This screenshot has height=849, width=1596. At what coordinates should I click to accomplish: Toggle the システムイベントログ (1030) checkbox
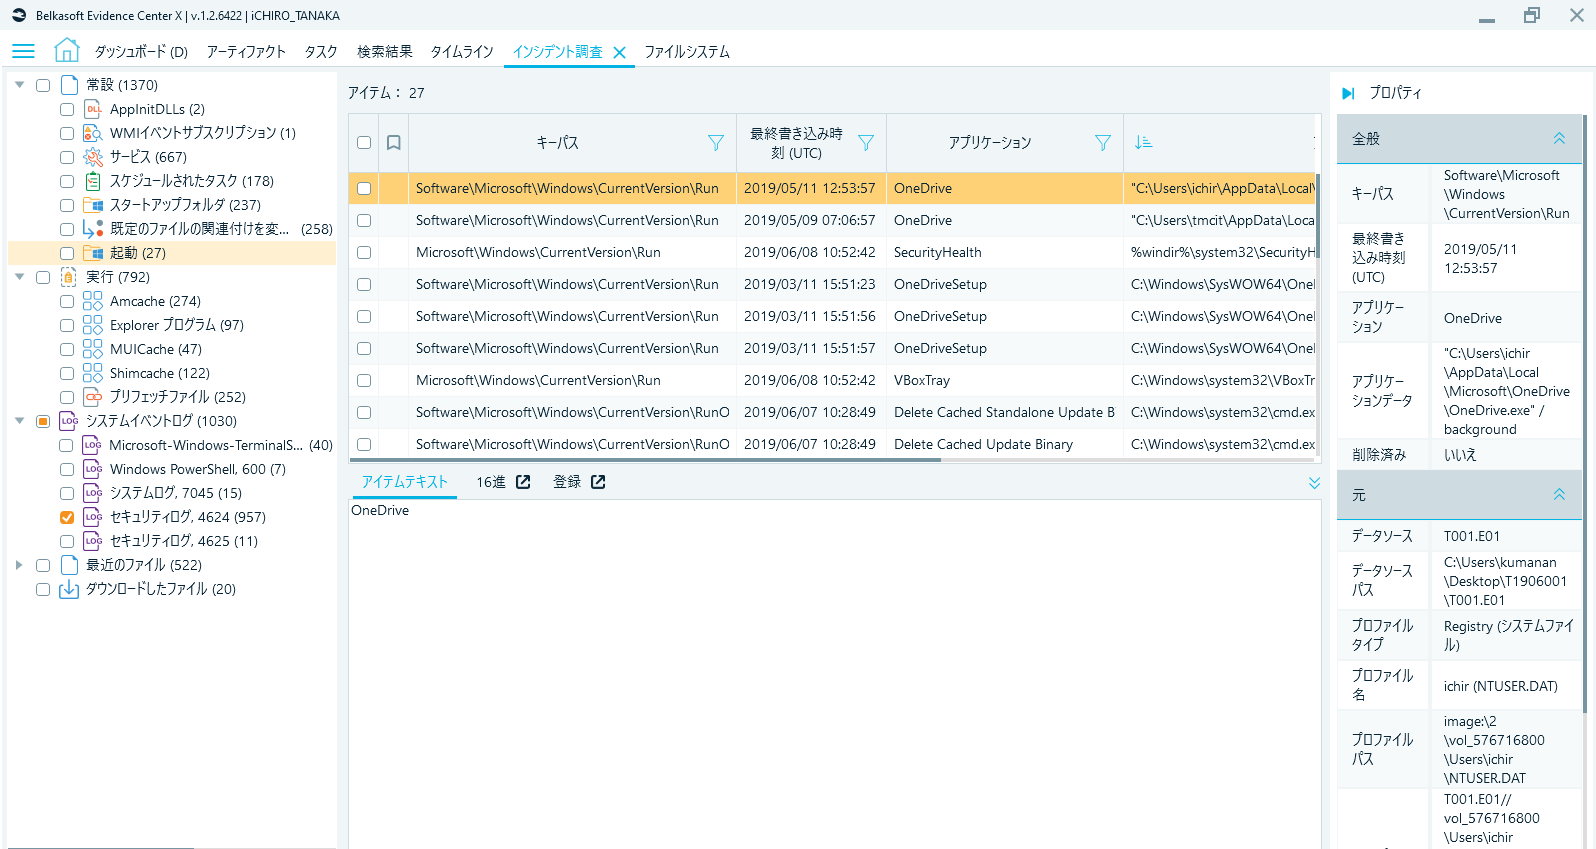43,421
